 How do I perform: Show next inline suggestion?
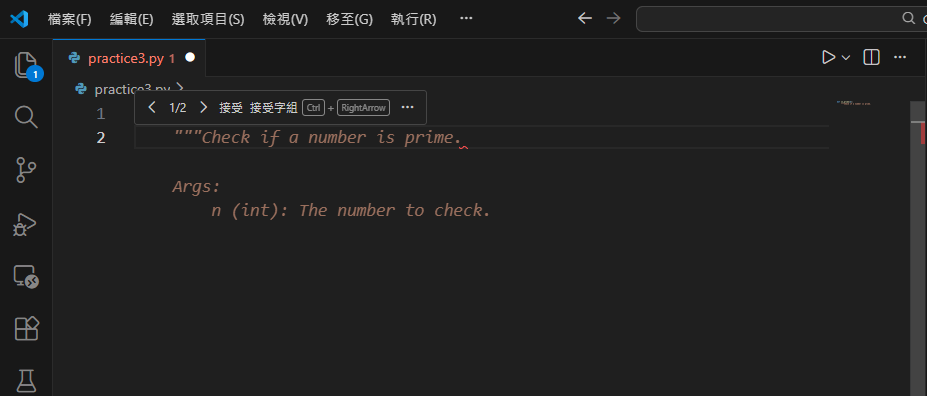click(x=203, y=107)
